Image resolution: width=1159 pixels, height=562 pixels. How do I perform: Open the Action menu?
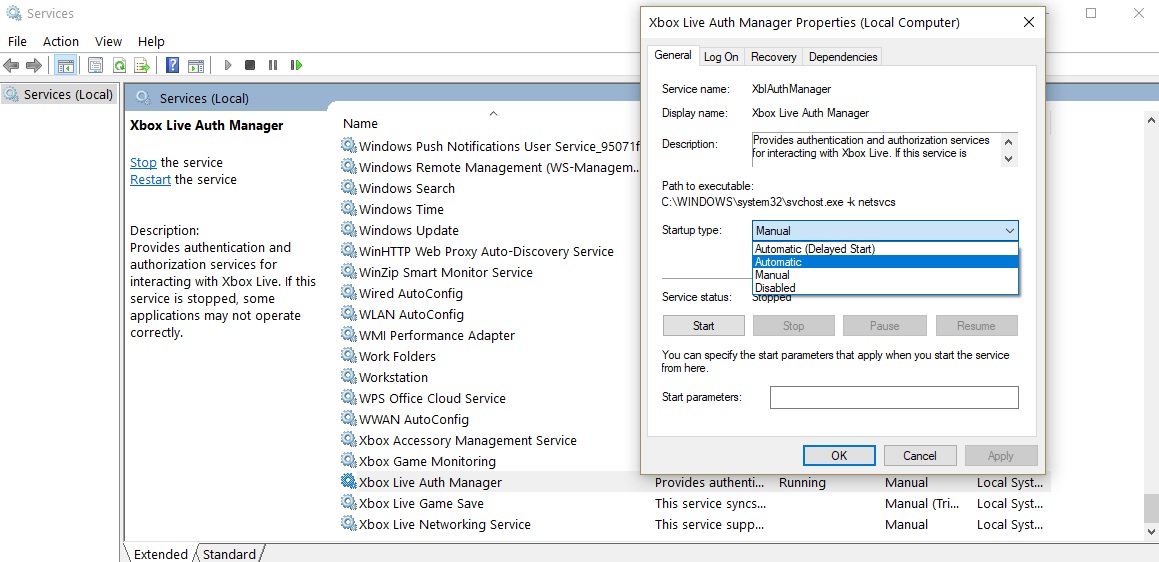[61, 41]
